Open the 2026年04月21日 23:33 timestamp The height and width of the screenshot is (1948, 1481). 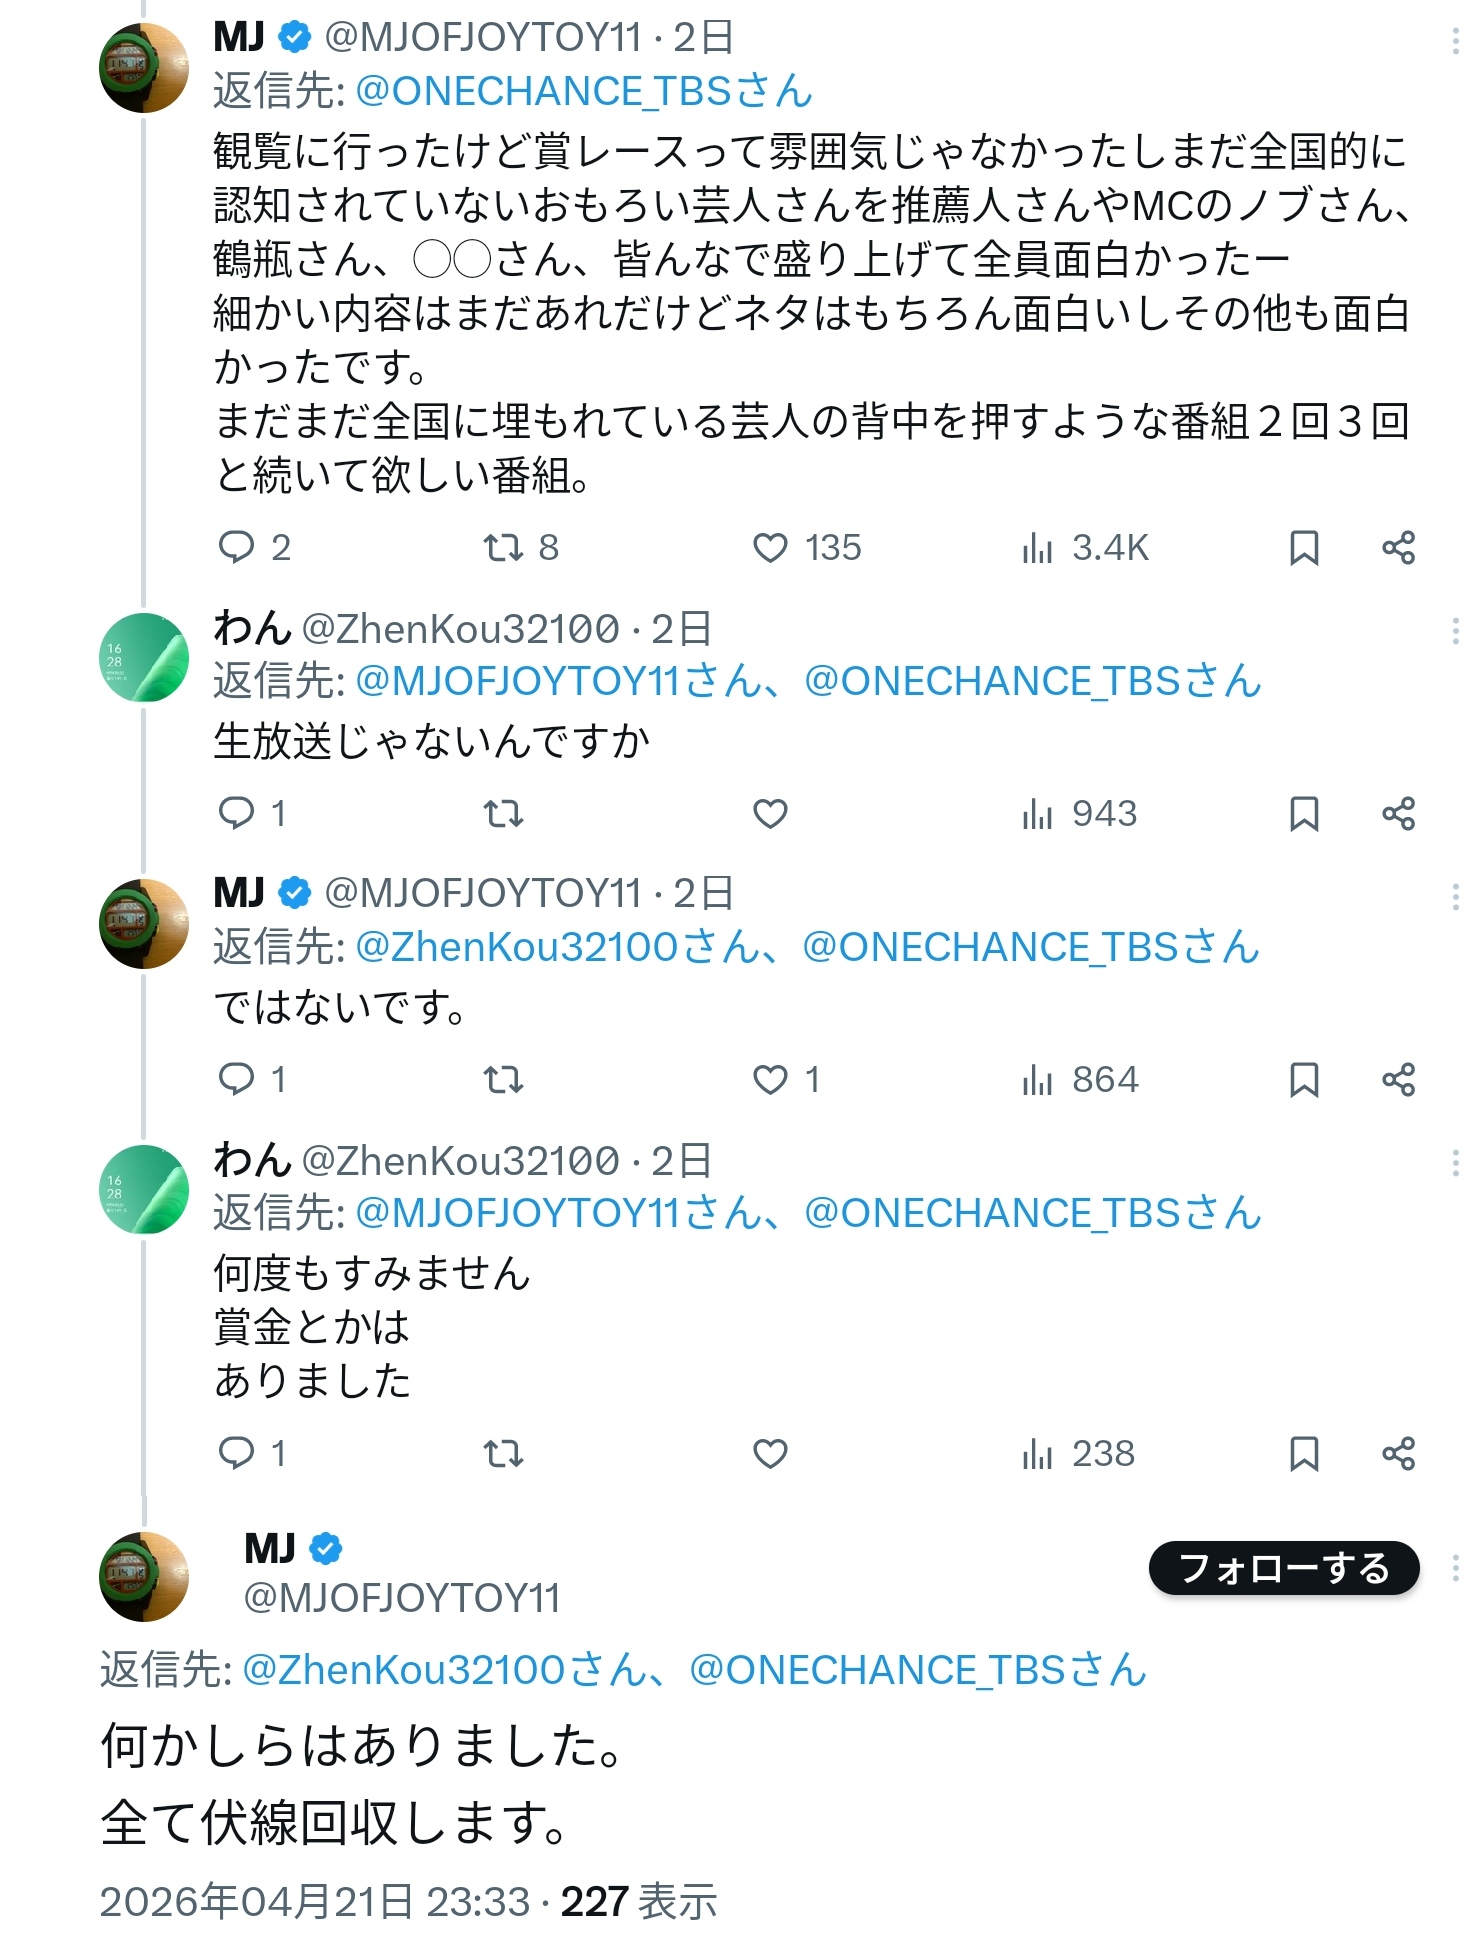coord(314,1902)
